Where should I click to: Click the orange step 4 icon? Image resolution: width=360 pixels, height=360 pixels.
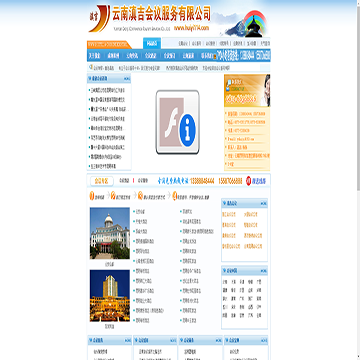click(175, 196)
